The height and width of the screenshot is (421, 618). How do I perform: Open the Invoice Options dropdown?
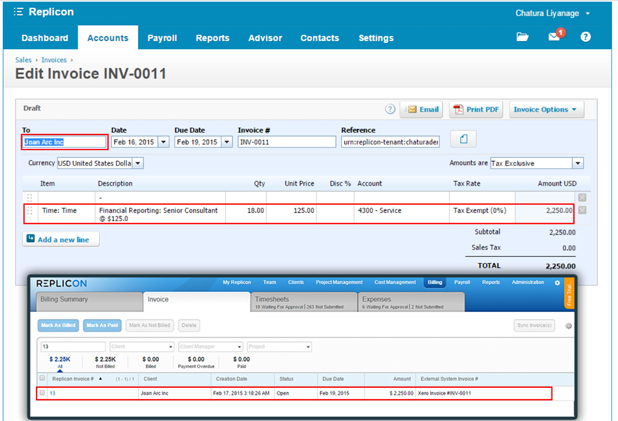[546, 110]
